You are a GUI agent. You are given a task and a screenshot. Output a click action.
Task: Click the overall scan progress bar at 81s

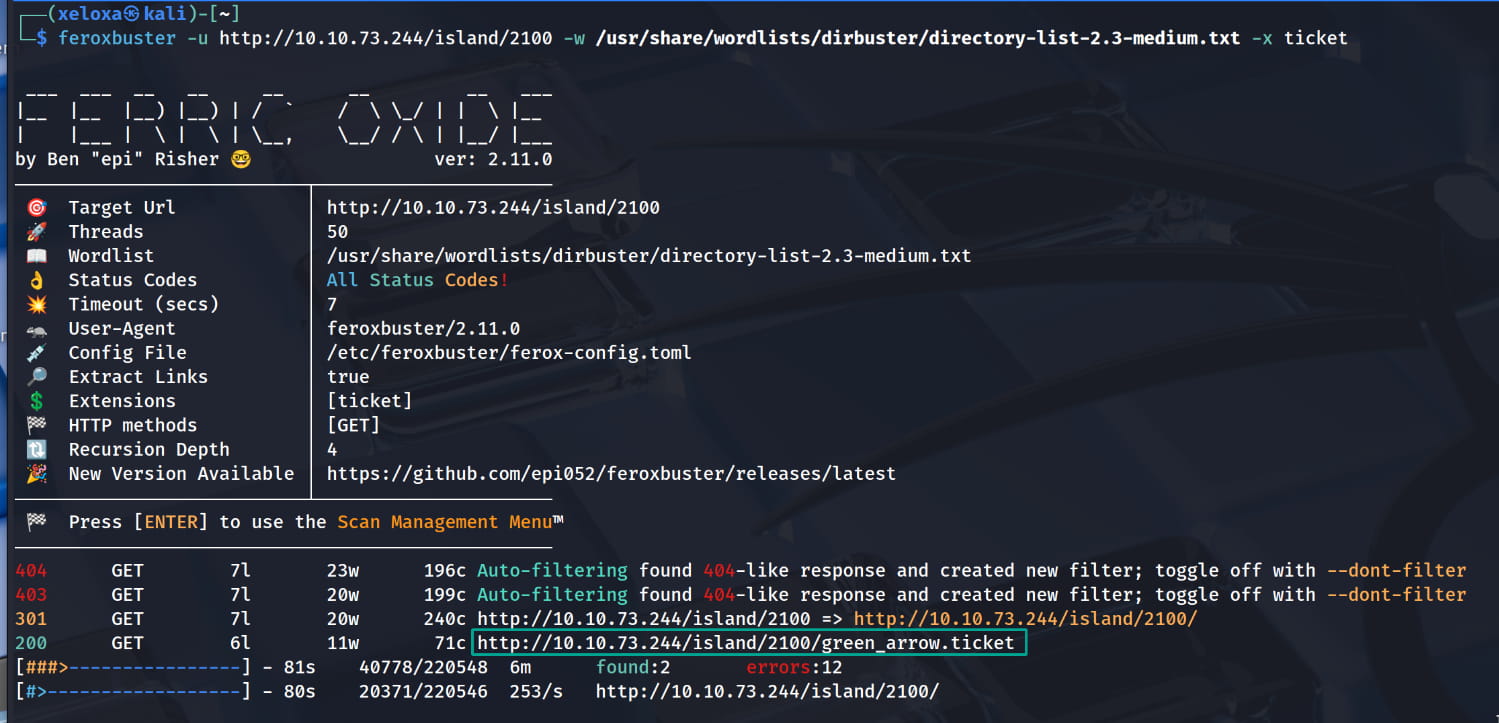tap(133, 667)
